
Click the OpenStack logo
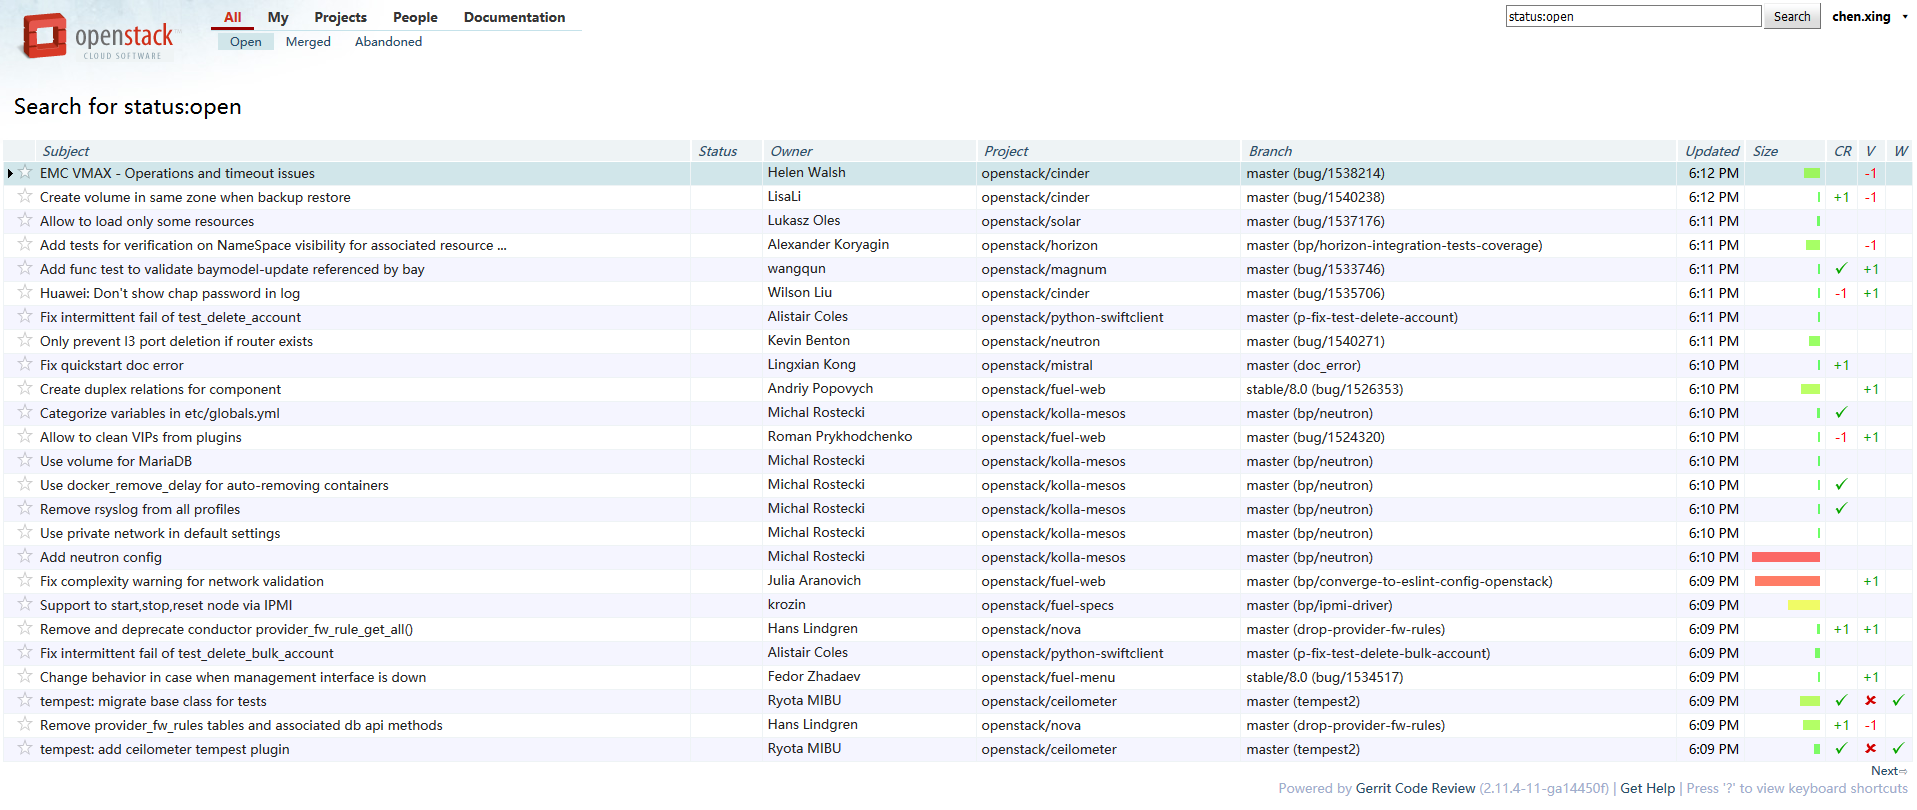coord(97,37)
